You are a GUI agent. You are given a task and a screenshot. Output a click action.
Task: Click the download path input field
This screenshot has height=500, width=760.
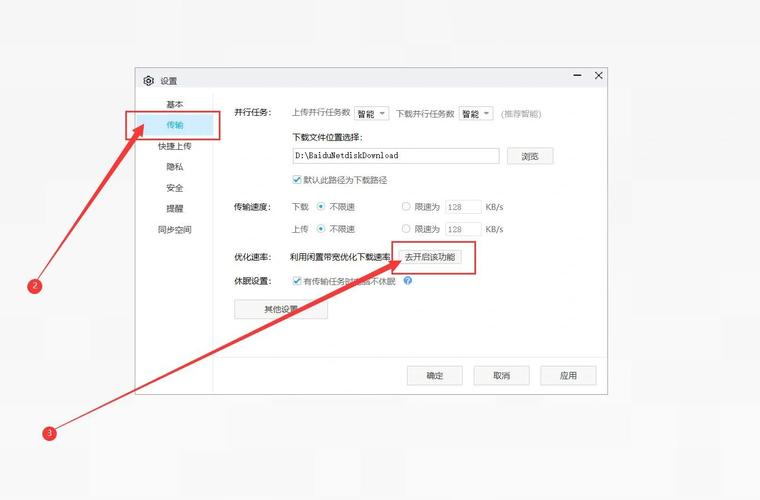coord(396,156)
